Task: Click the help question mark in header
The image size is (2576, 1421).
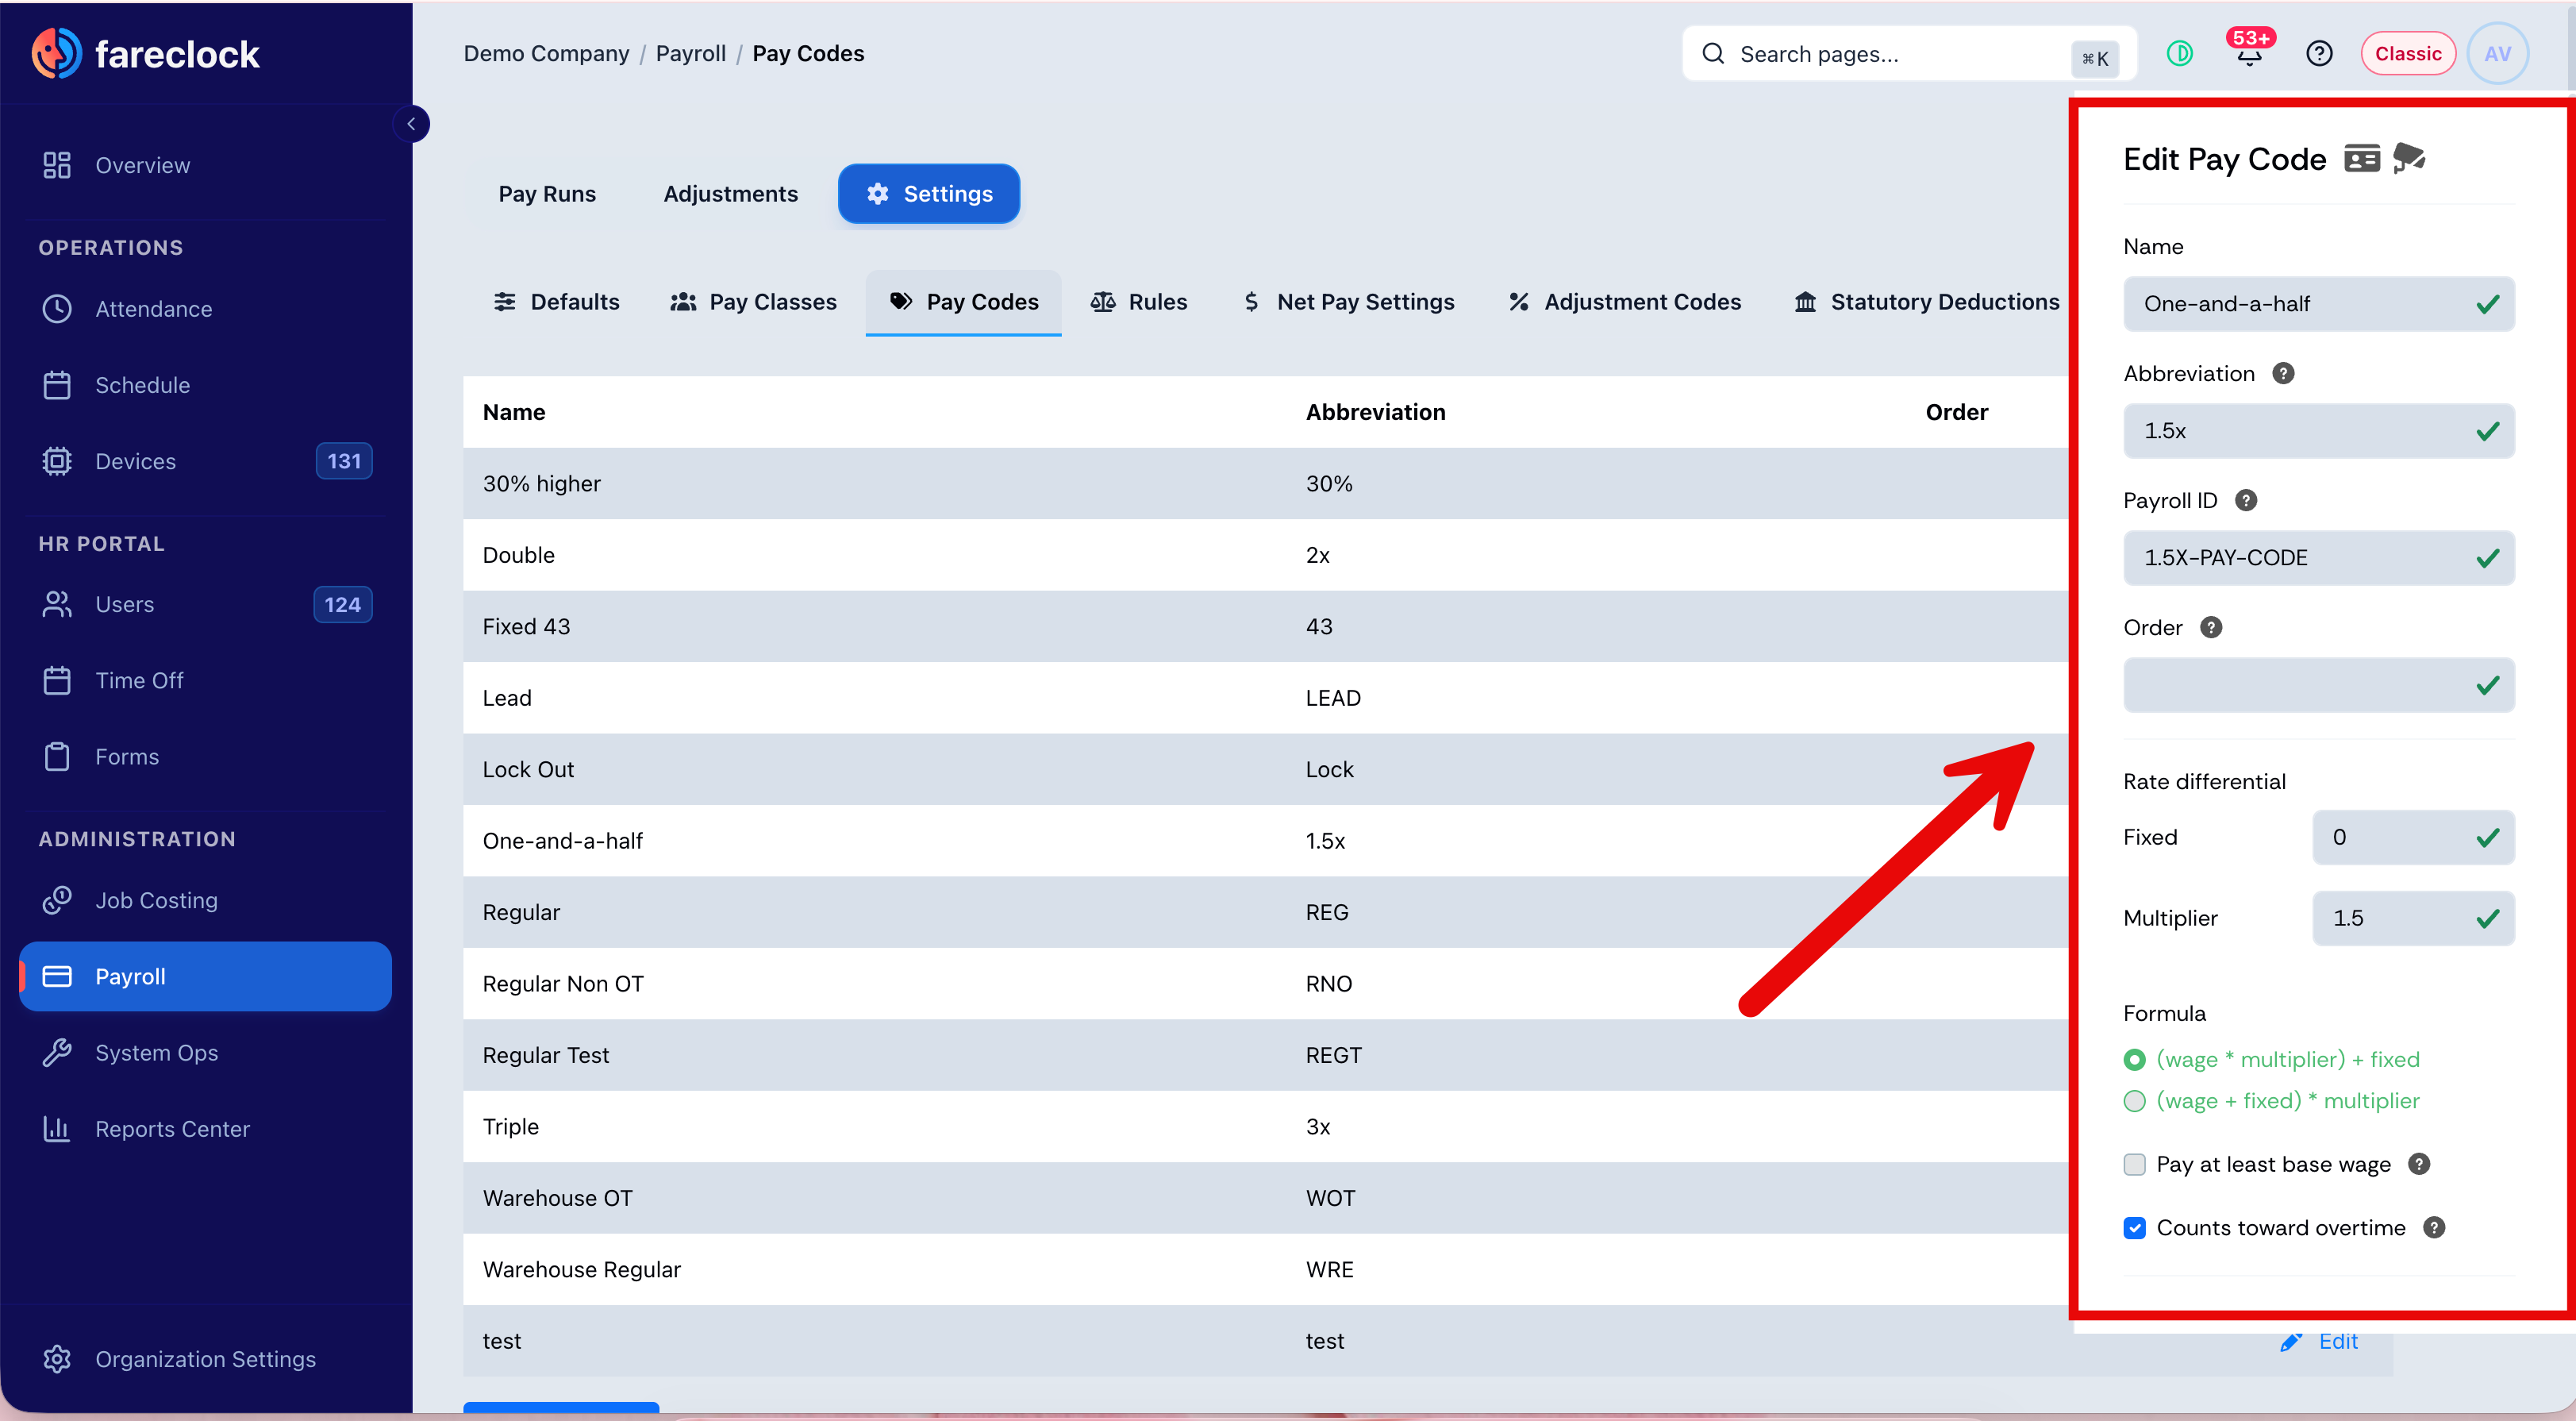Action: point(2319,54)
